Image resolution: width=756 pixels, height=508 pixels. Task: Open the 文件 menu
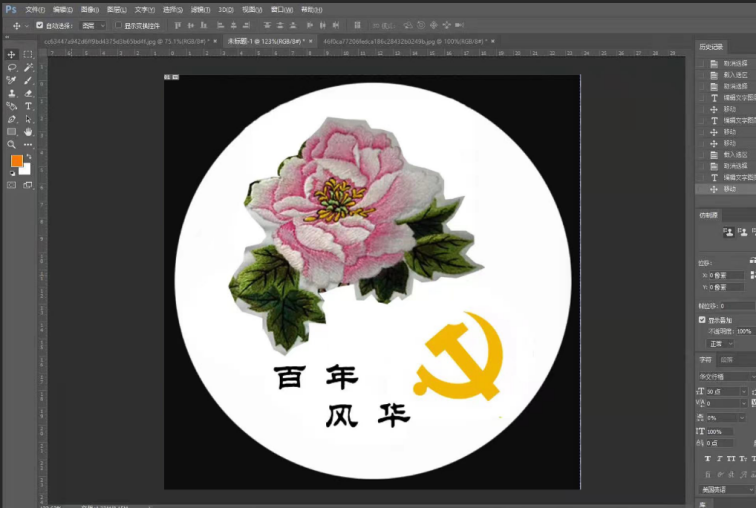(35, 9)
